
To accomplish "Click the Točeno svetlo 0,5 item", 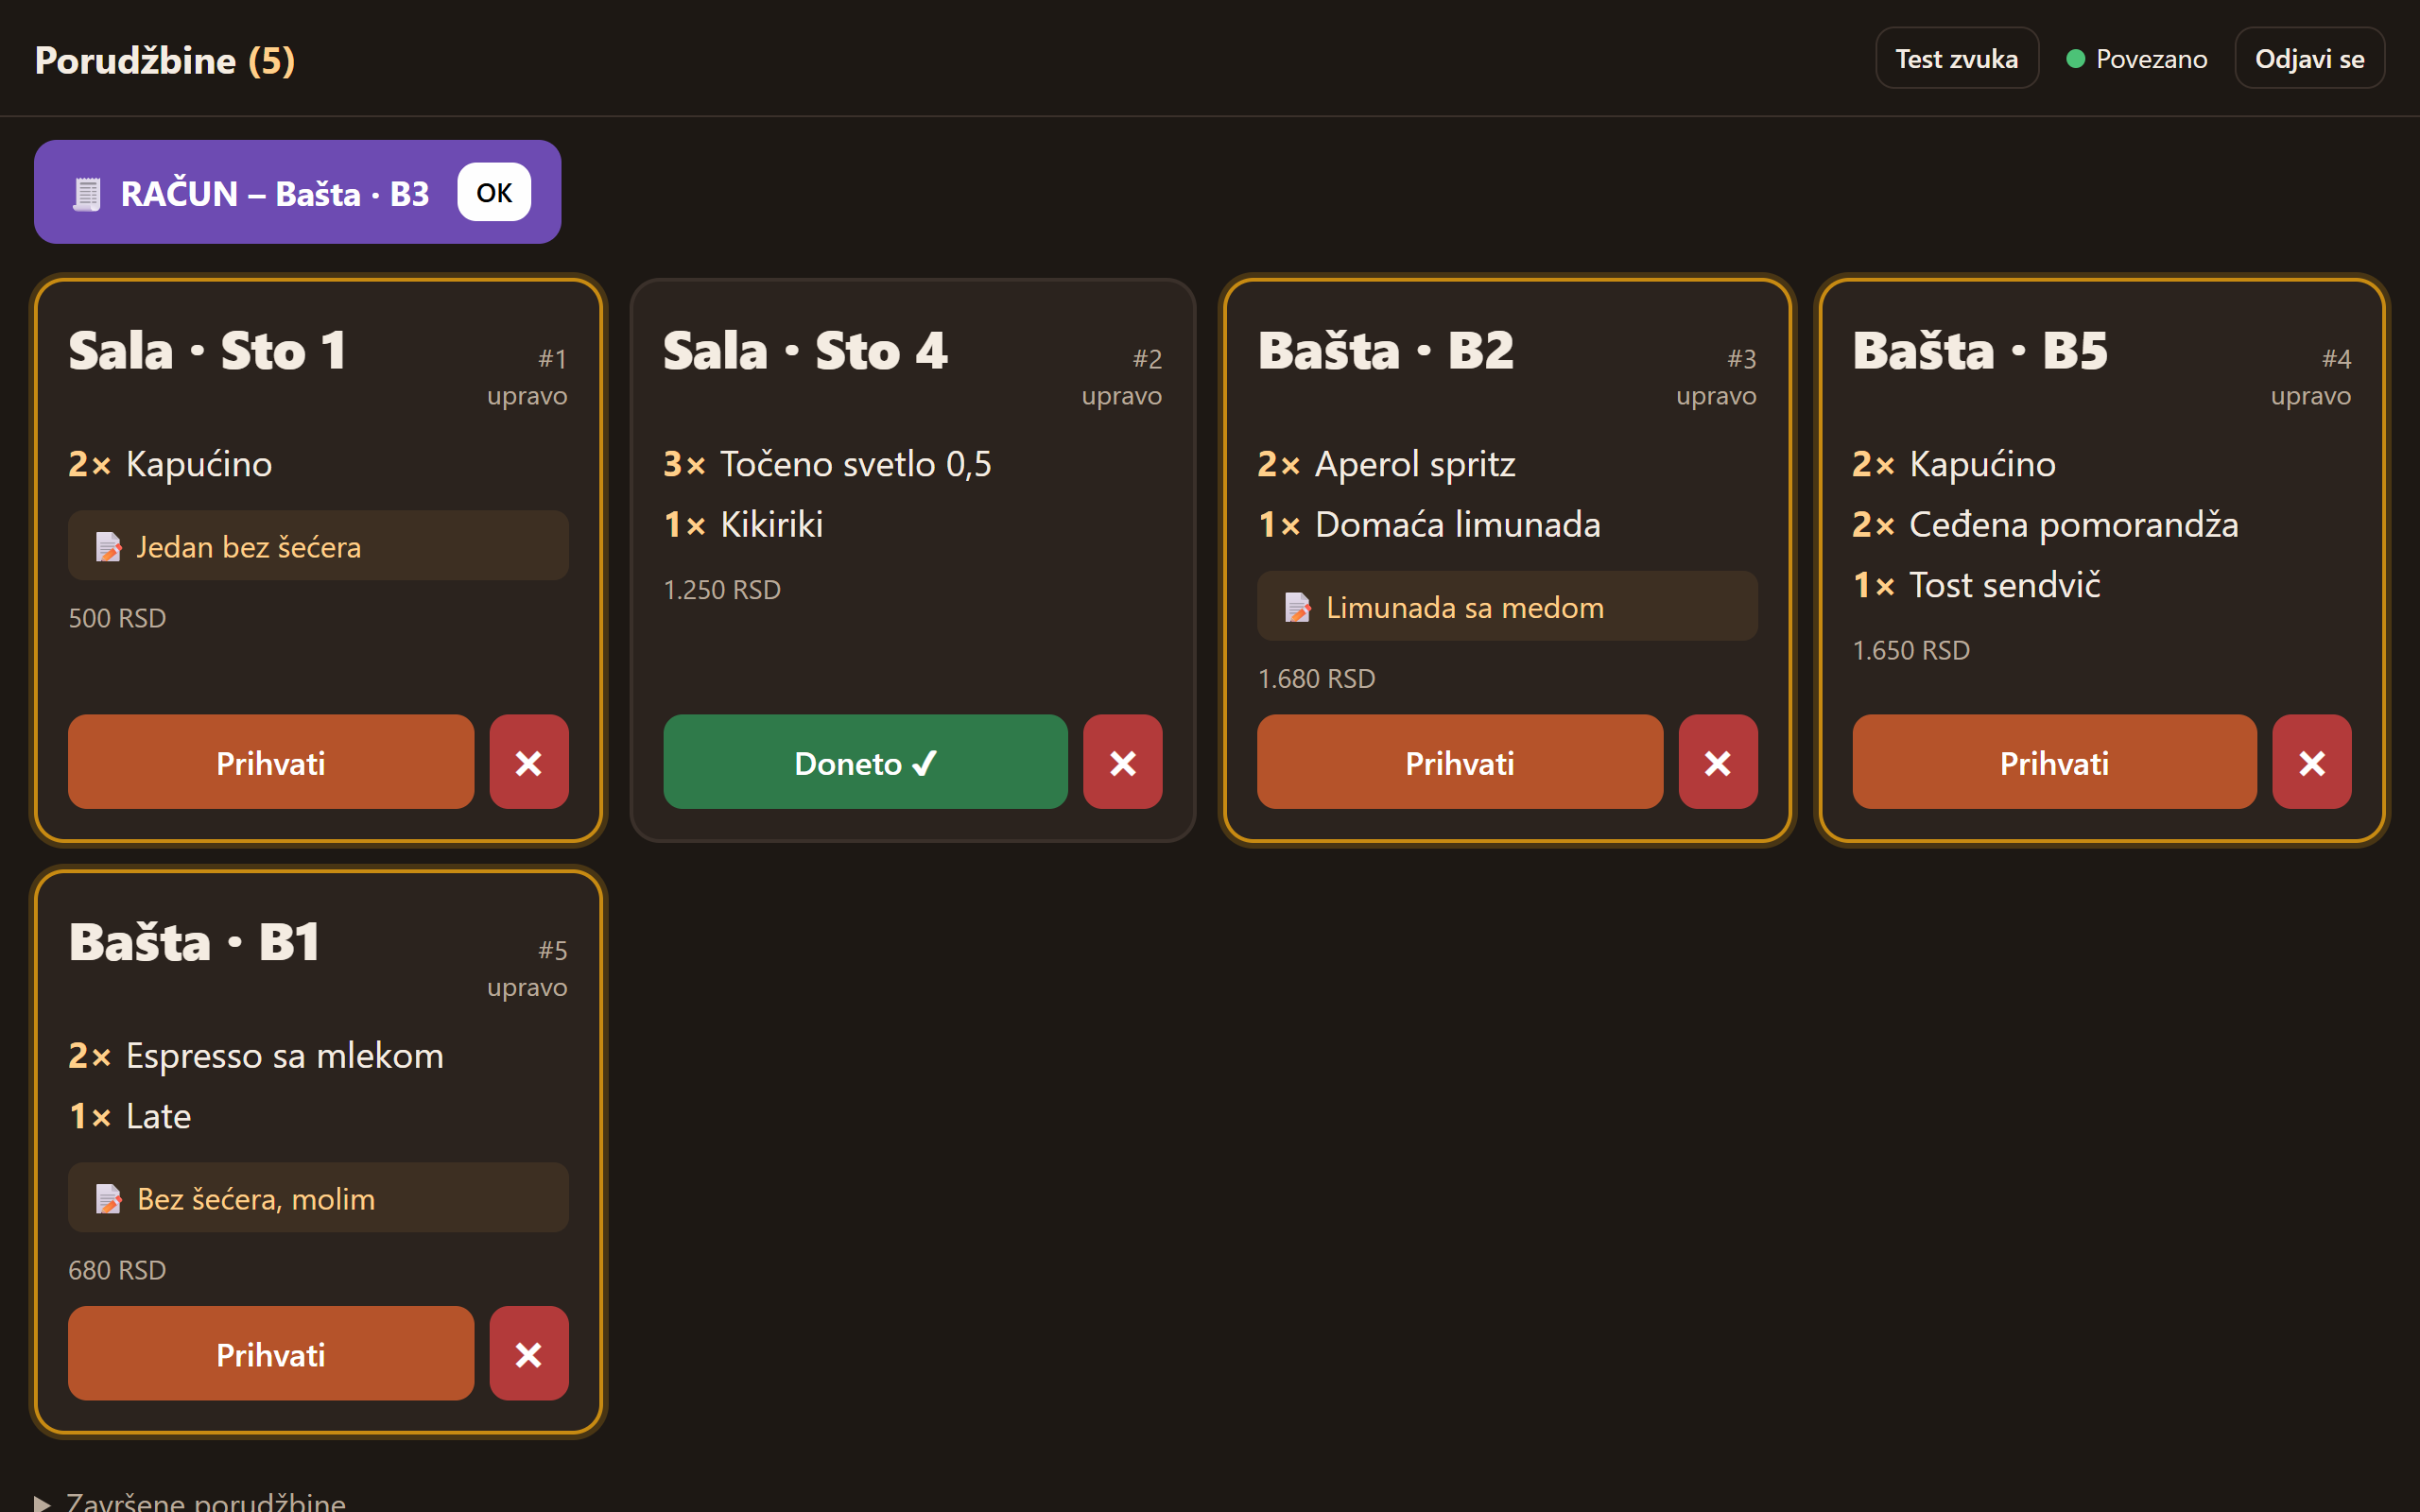I will point(856,464).
